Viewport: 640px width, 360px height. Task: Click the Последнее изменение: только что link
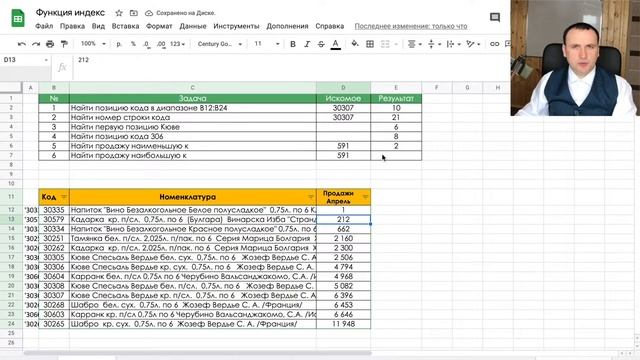point(411,26)
